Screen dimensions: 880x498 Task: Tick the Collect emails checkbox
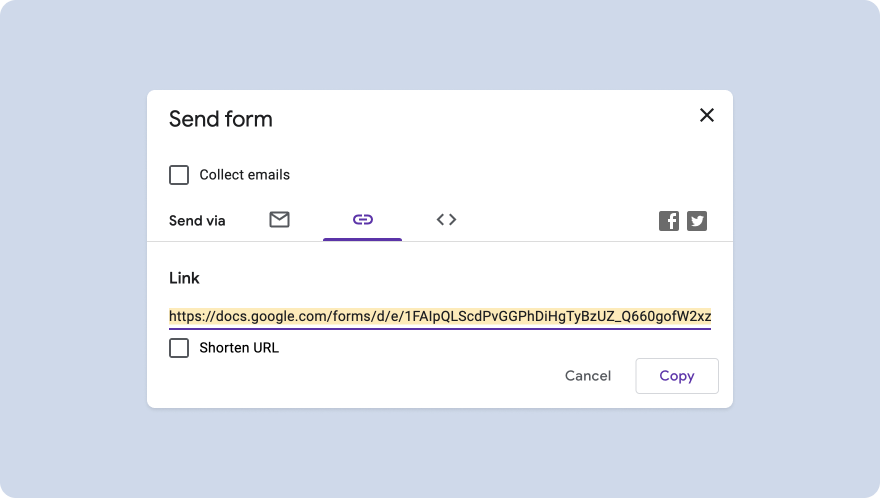[179, 175]
